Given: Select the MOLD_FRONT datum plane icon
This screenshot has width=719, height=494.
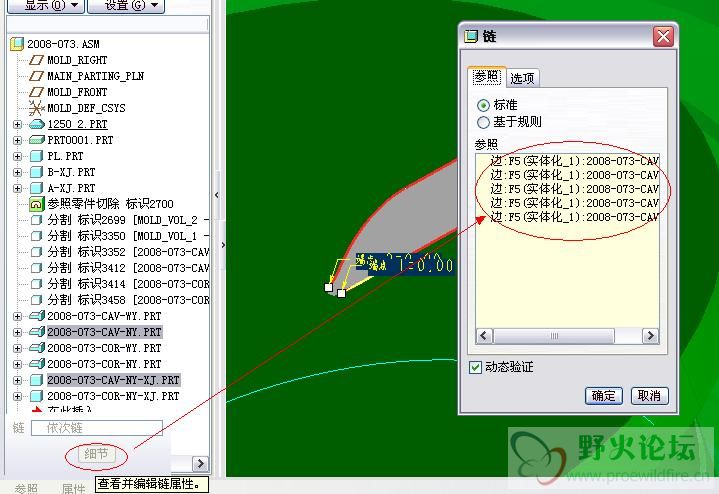Looking at the screenshot, I should 36,92.
